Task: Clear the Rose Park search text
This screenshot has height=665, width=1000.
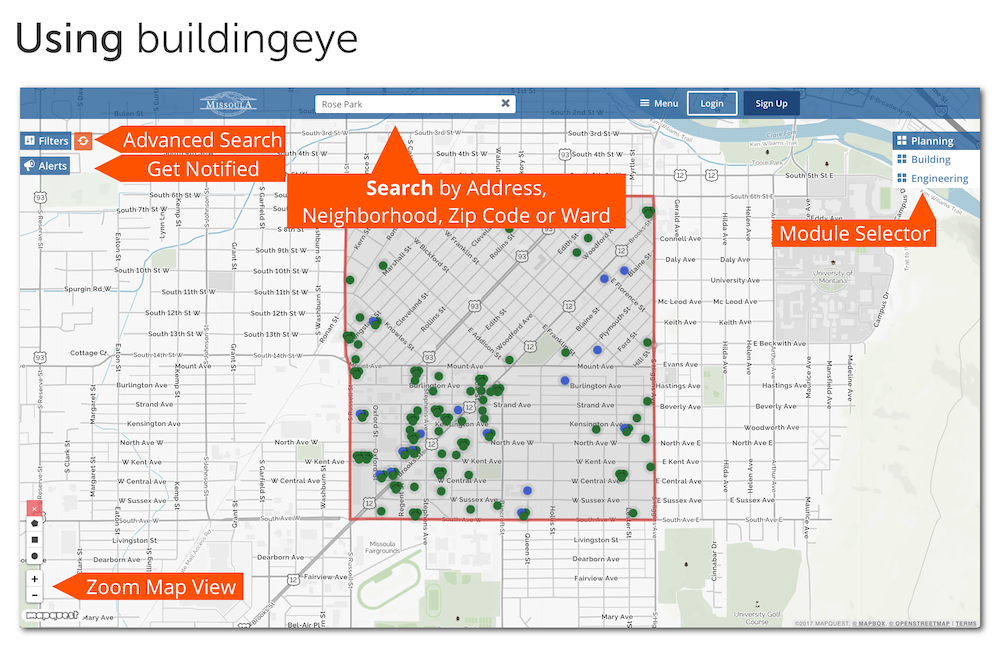Action: (x=505, y=103)
